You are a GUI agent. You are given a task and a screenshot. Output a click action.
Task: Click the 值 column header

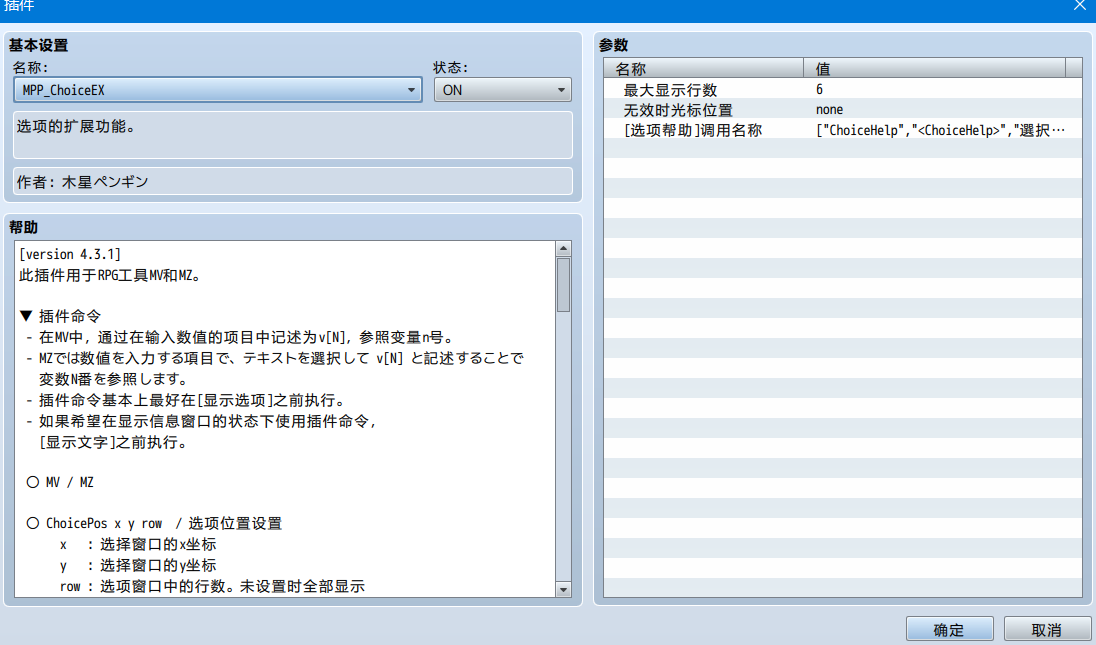pyautogui.click(x=935, y=68)
